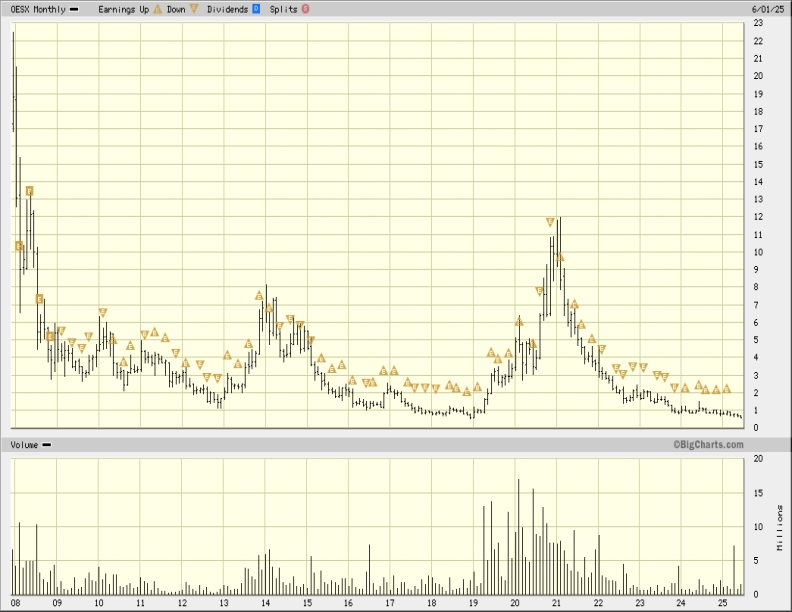Click year label 14 on the time axis

pyautogui.click(x=265, y=603)
